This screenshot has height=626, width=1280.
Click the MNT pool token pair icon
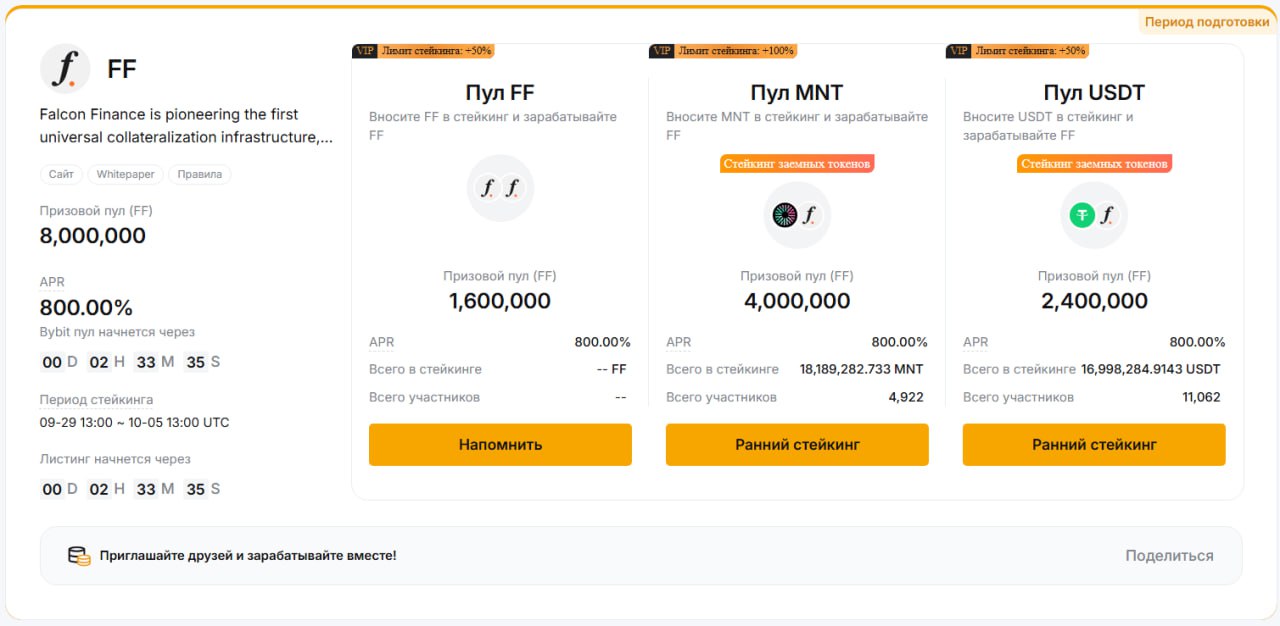(797, 215)
